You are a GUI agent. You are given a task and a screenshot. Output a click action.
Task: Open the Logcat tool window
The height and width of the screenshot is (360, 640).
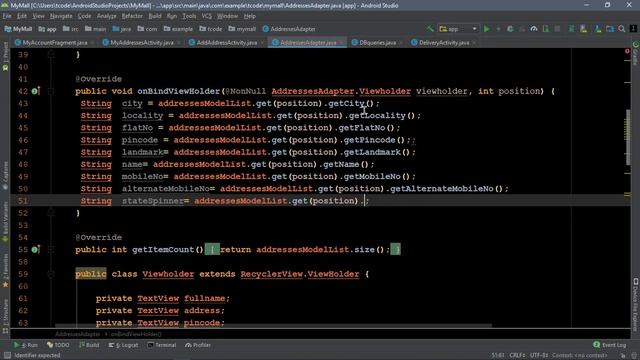pos(123,345)
